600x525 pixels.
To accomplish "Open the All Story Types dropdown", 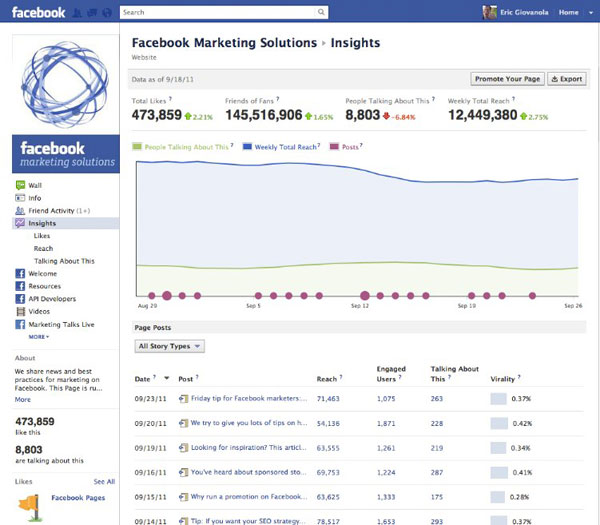I will pyautogui.click(x=170, y=346).
